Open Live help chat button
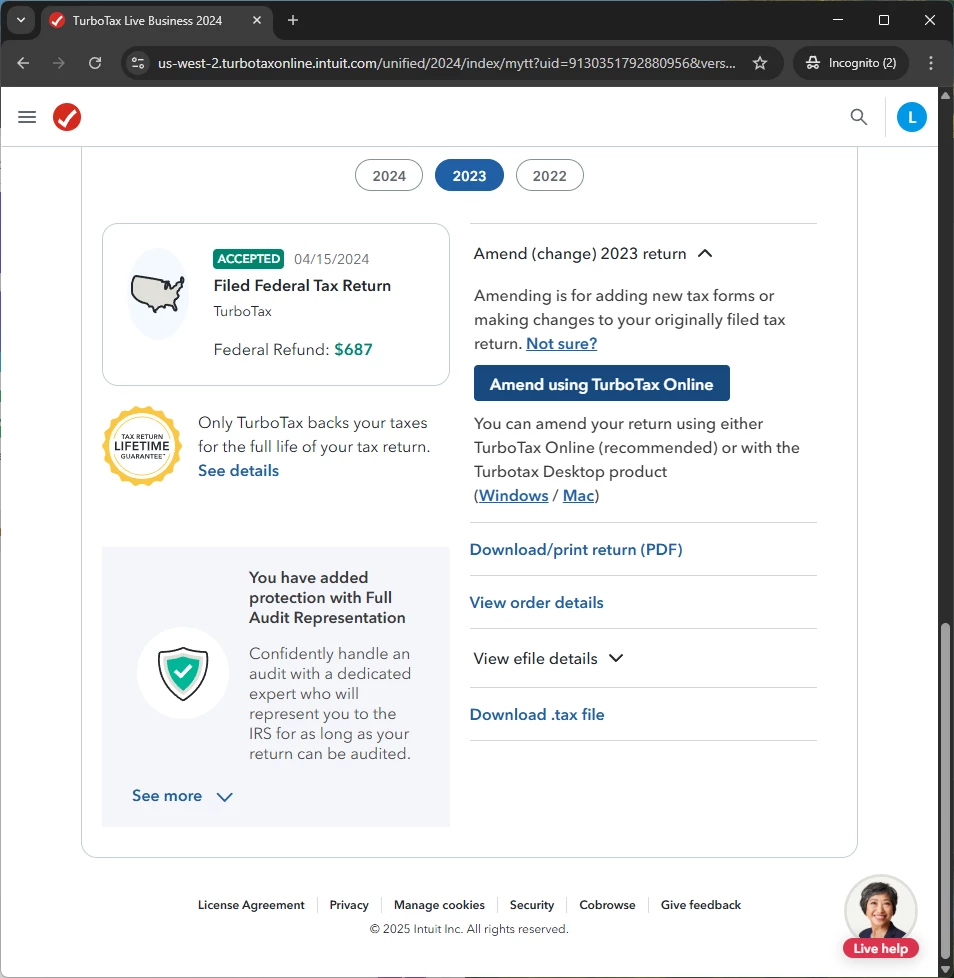The height and width of the screenshot is (978, 954). 880,917
